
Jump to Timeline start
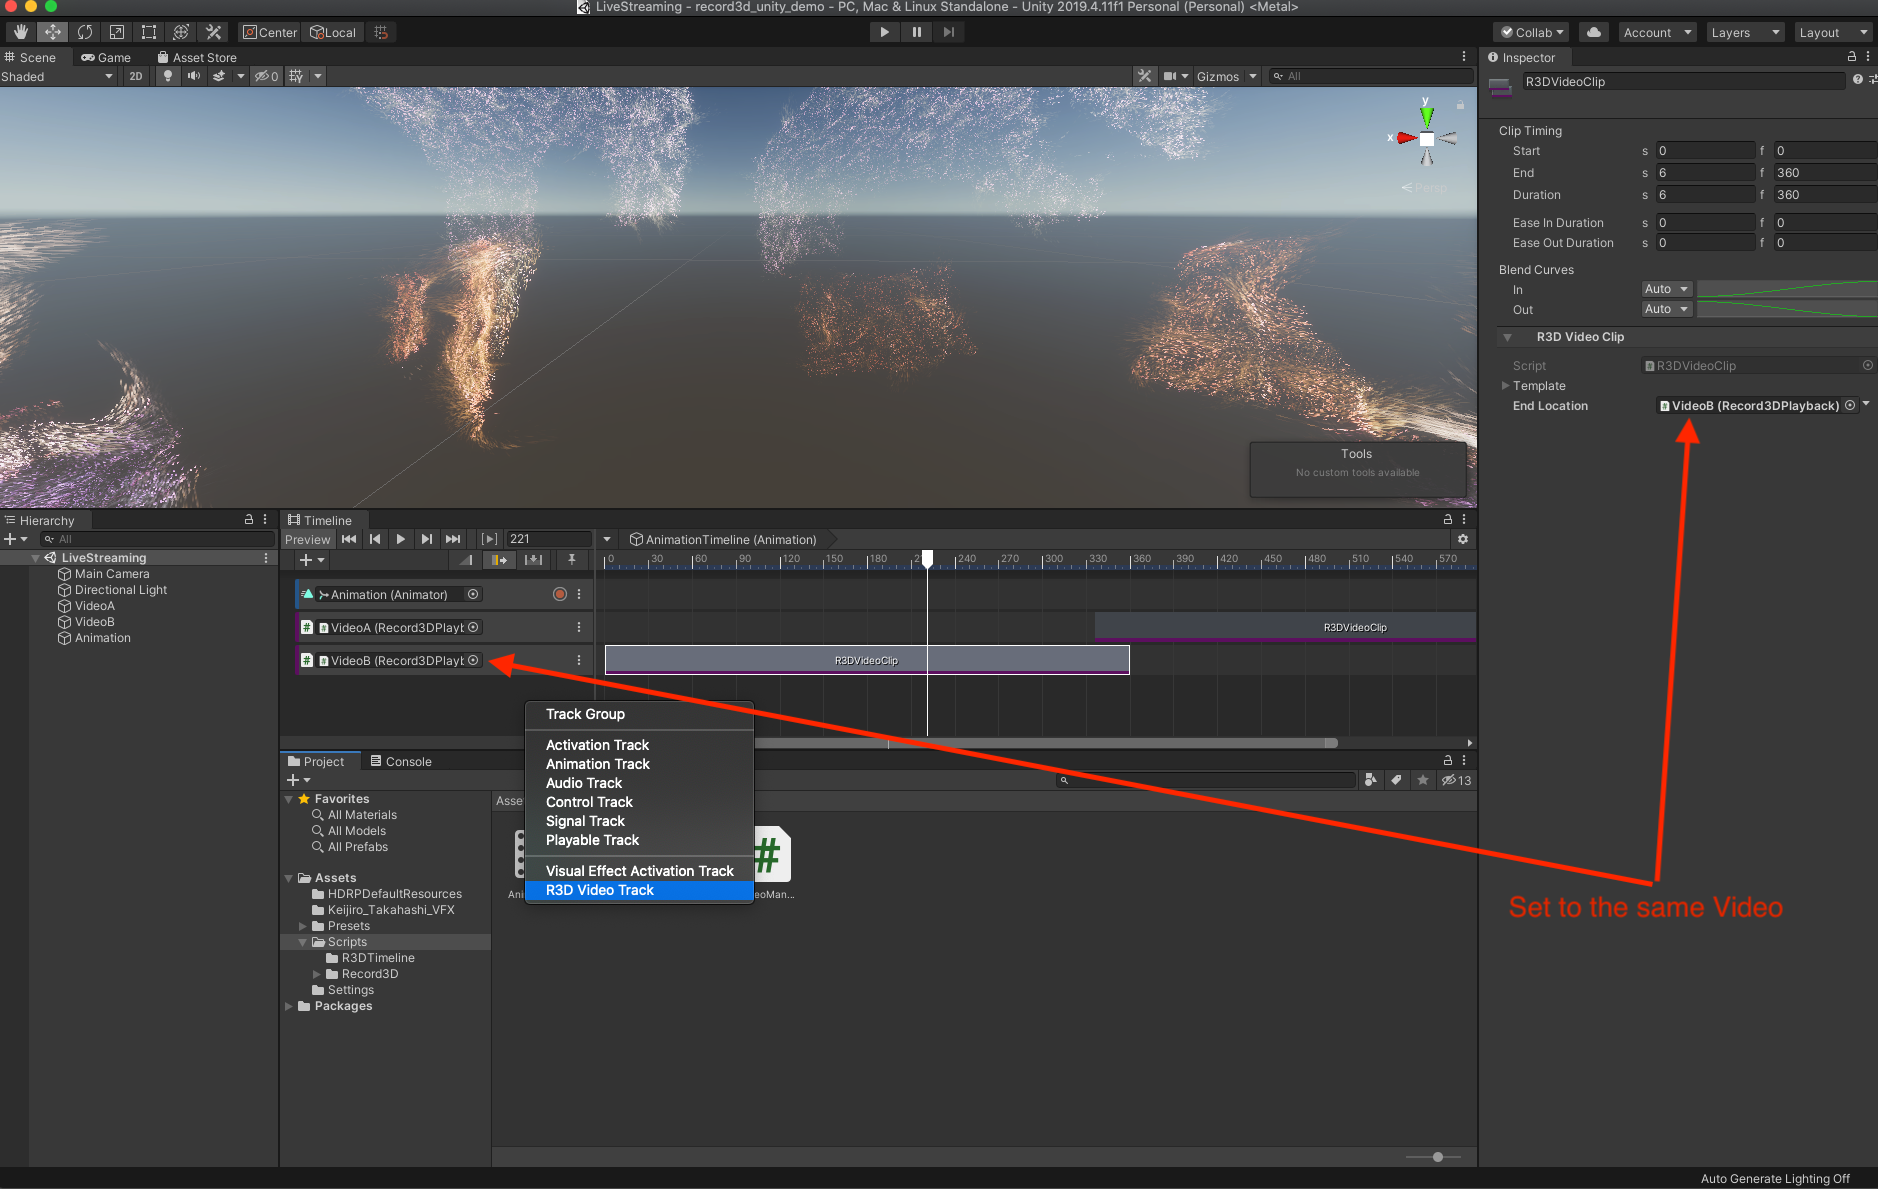coord(349,539)
